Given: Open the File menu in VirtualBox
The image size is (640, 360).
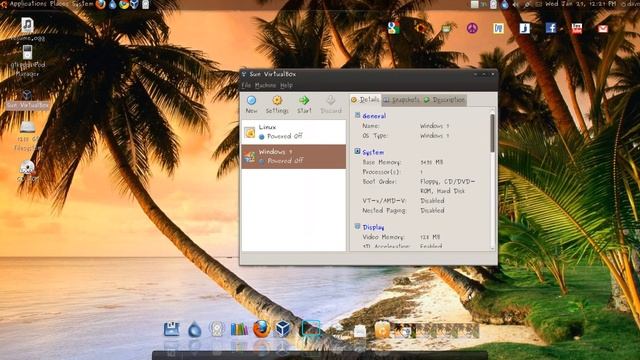Looking at the screenshot, I should (x=246, y=85).
